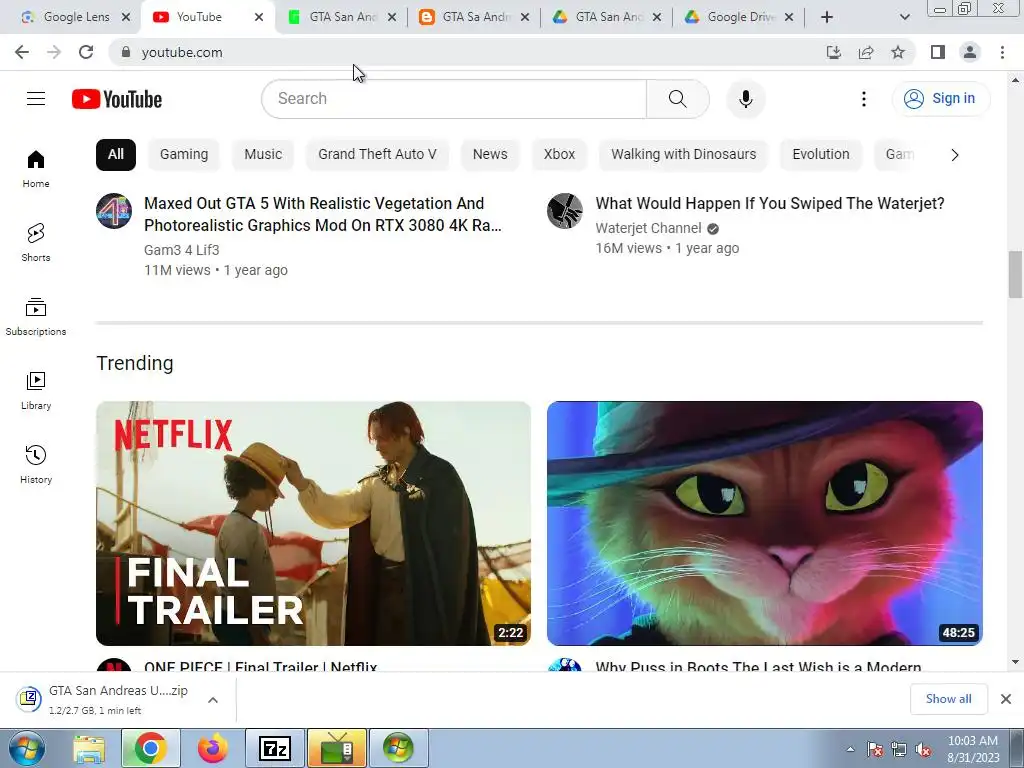
Task: Click the Netflix Final Trailer thumbnail
Action: coord(313,523)
